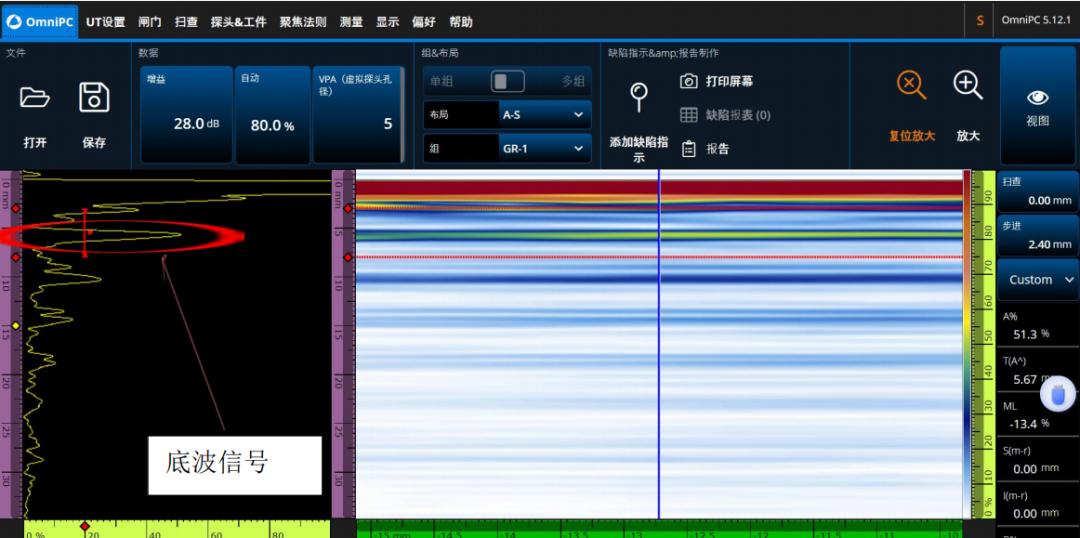Image resolution: width=1080 pixels, height=538 pixels.
Task: Open the Custom readings dropdown
Action: [x=1038, y=280]
